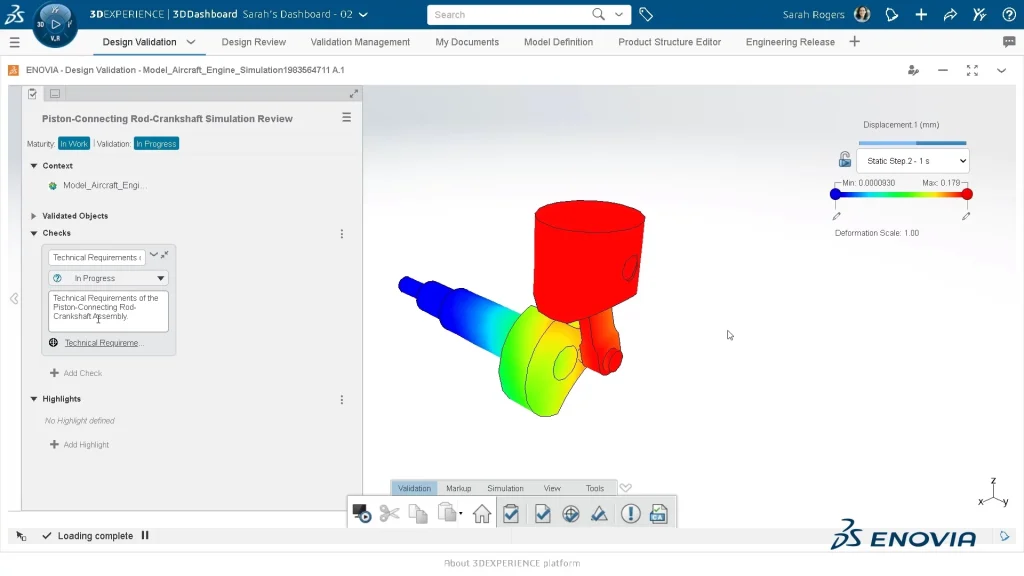Image resolution: width=1024 pixels, height=576 pixels.
Task: Open the notifications bell icon
Action: pyautogui.click(x=892, y=15)
